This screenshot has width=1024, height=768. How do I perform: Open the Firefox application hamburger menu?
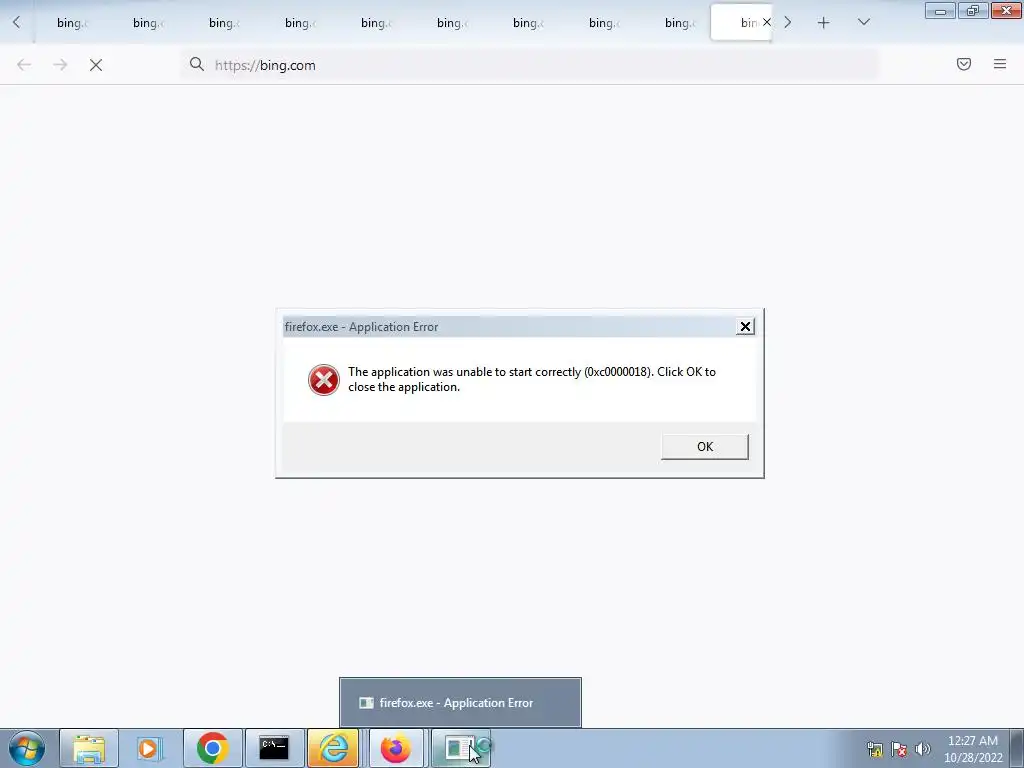click(x=1000, y=64)
